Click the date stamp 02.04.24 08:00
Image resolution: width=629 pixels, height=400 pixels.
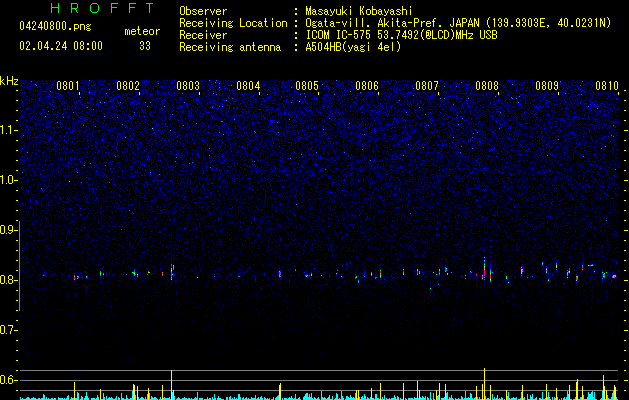tap(61, 46)
